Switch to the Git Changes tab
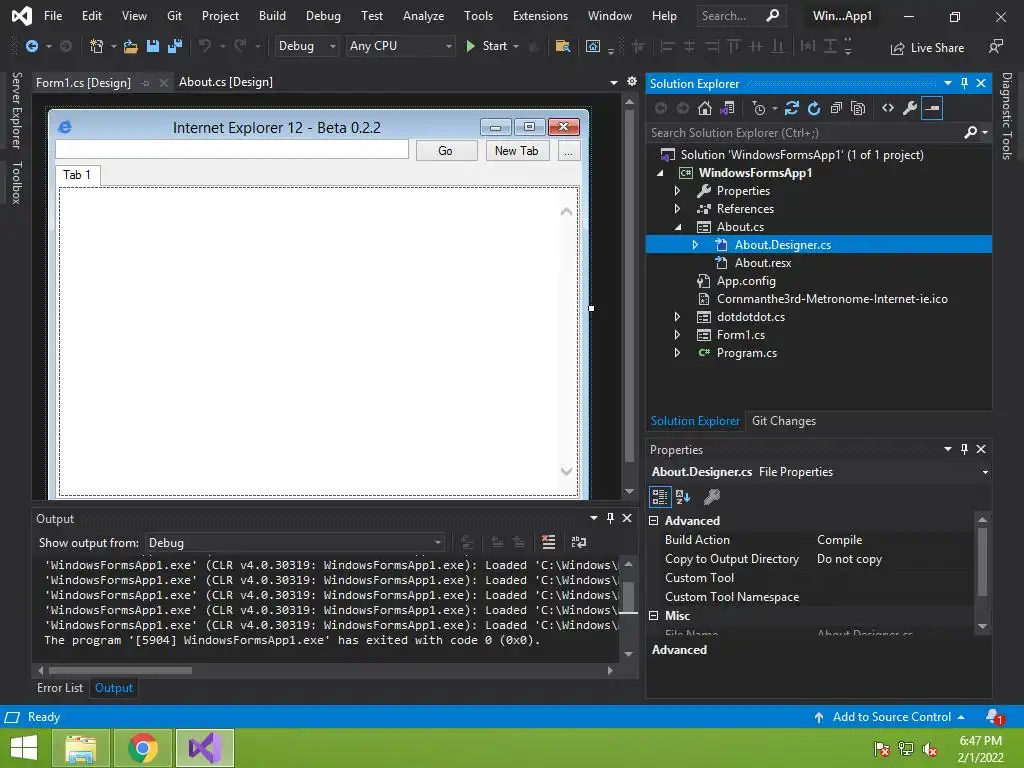This screenshot has width=1024, height=768. pos(784,421)
